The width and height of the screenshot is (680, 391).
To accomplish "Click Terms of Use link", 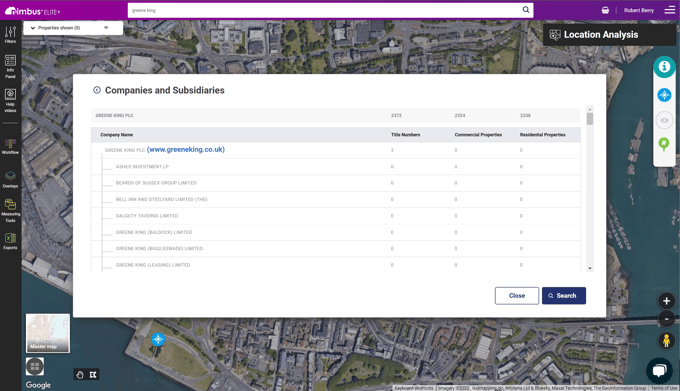I will click(x=664, y=388).
